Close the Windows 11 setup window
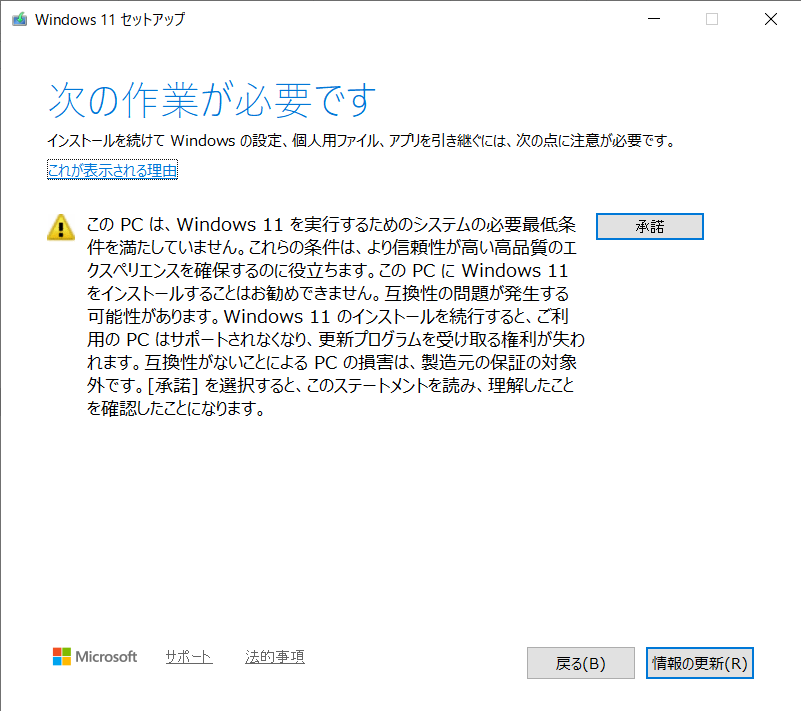 770,19
